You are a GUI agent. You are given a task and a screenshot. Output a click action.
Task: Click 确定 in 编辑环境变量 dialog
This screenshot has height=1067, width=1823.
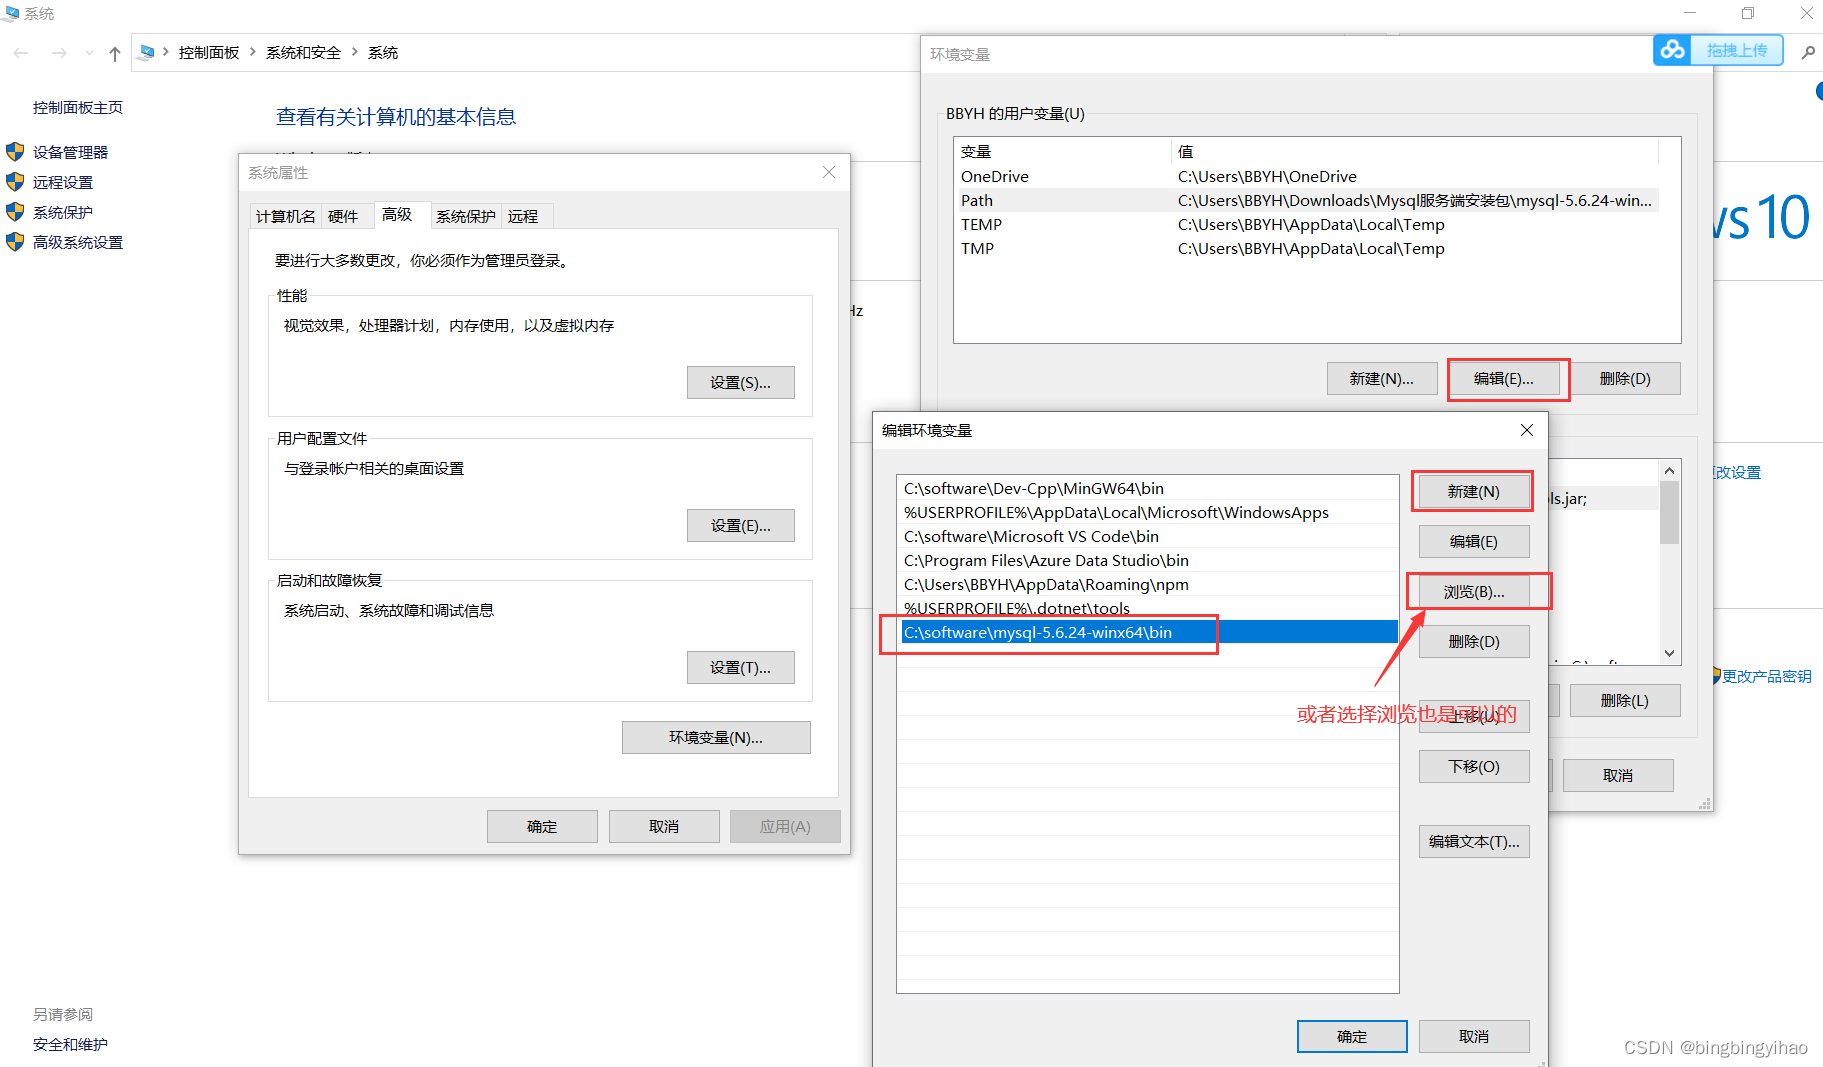(x=1352, y=1037)
